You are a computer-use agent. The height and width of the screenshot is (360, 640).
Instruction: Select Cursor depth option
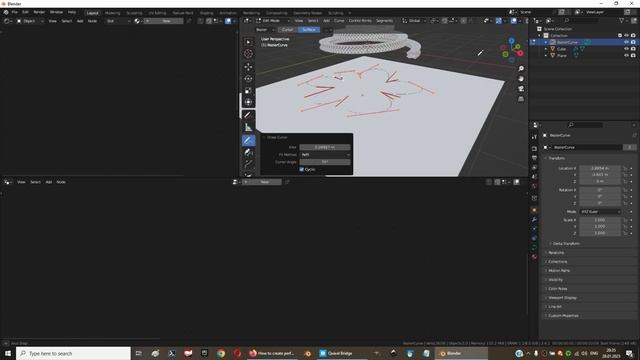pos(288,29)
